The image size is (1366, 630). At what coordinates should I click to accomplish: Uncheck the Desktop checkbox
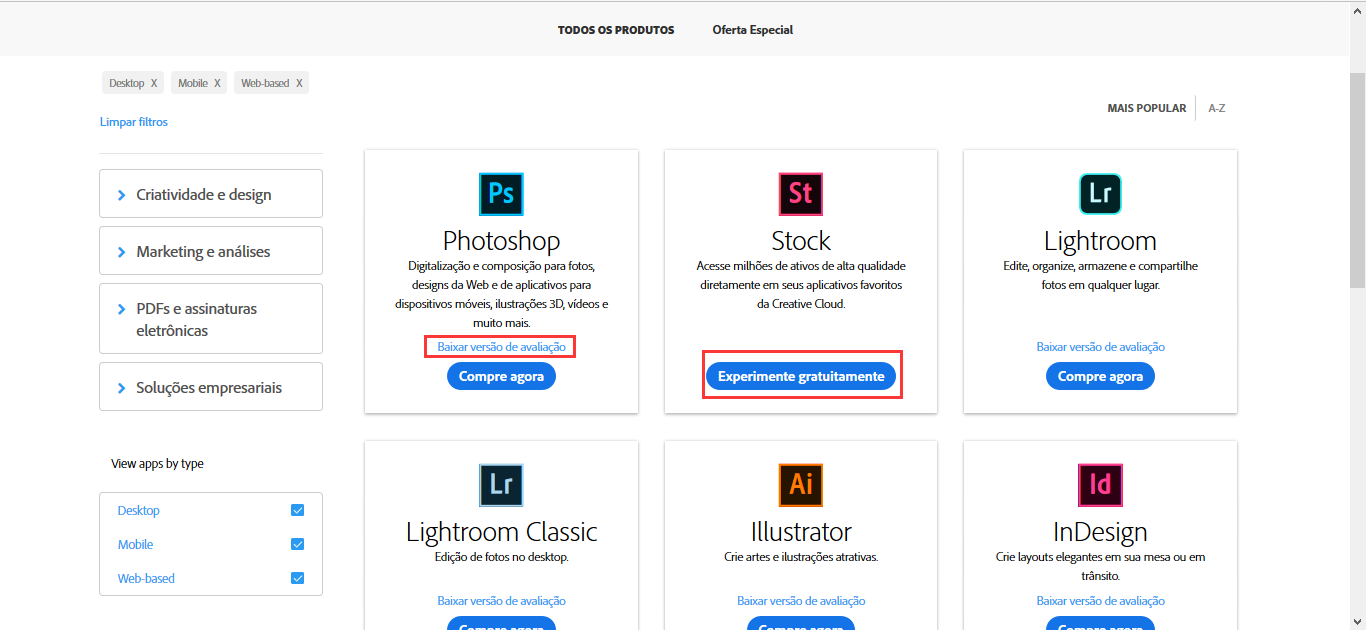point(297,509)
